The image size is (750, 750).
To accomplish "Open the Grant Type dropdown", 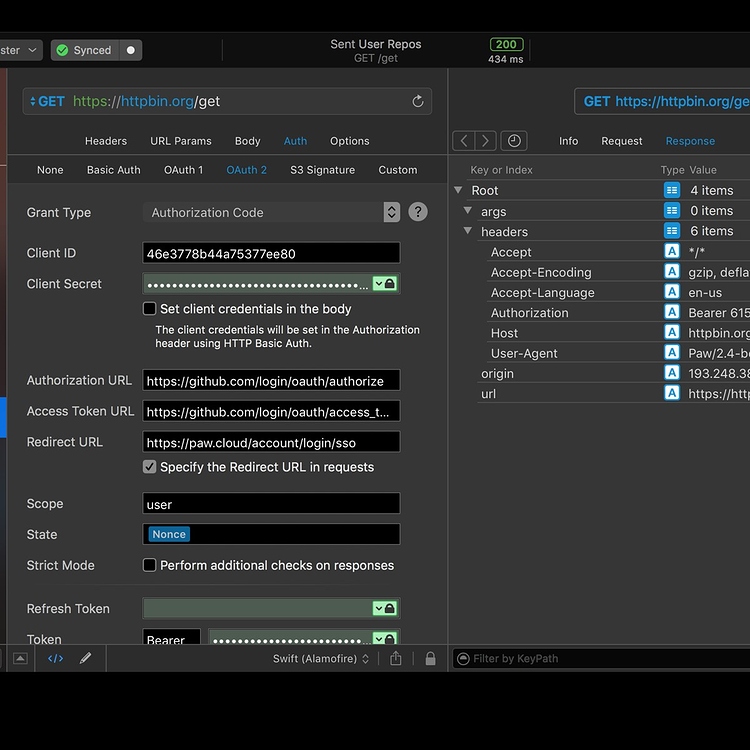I will (x=271, y=212).
